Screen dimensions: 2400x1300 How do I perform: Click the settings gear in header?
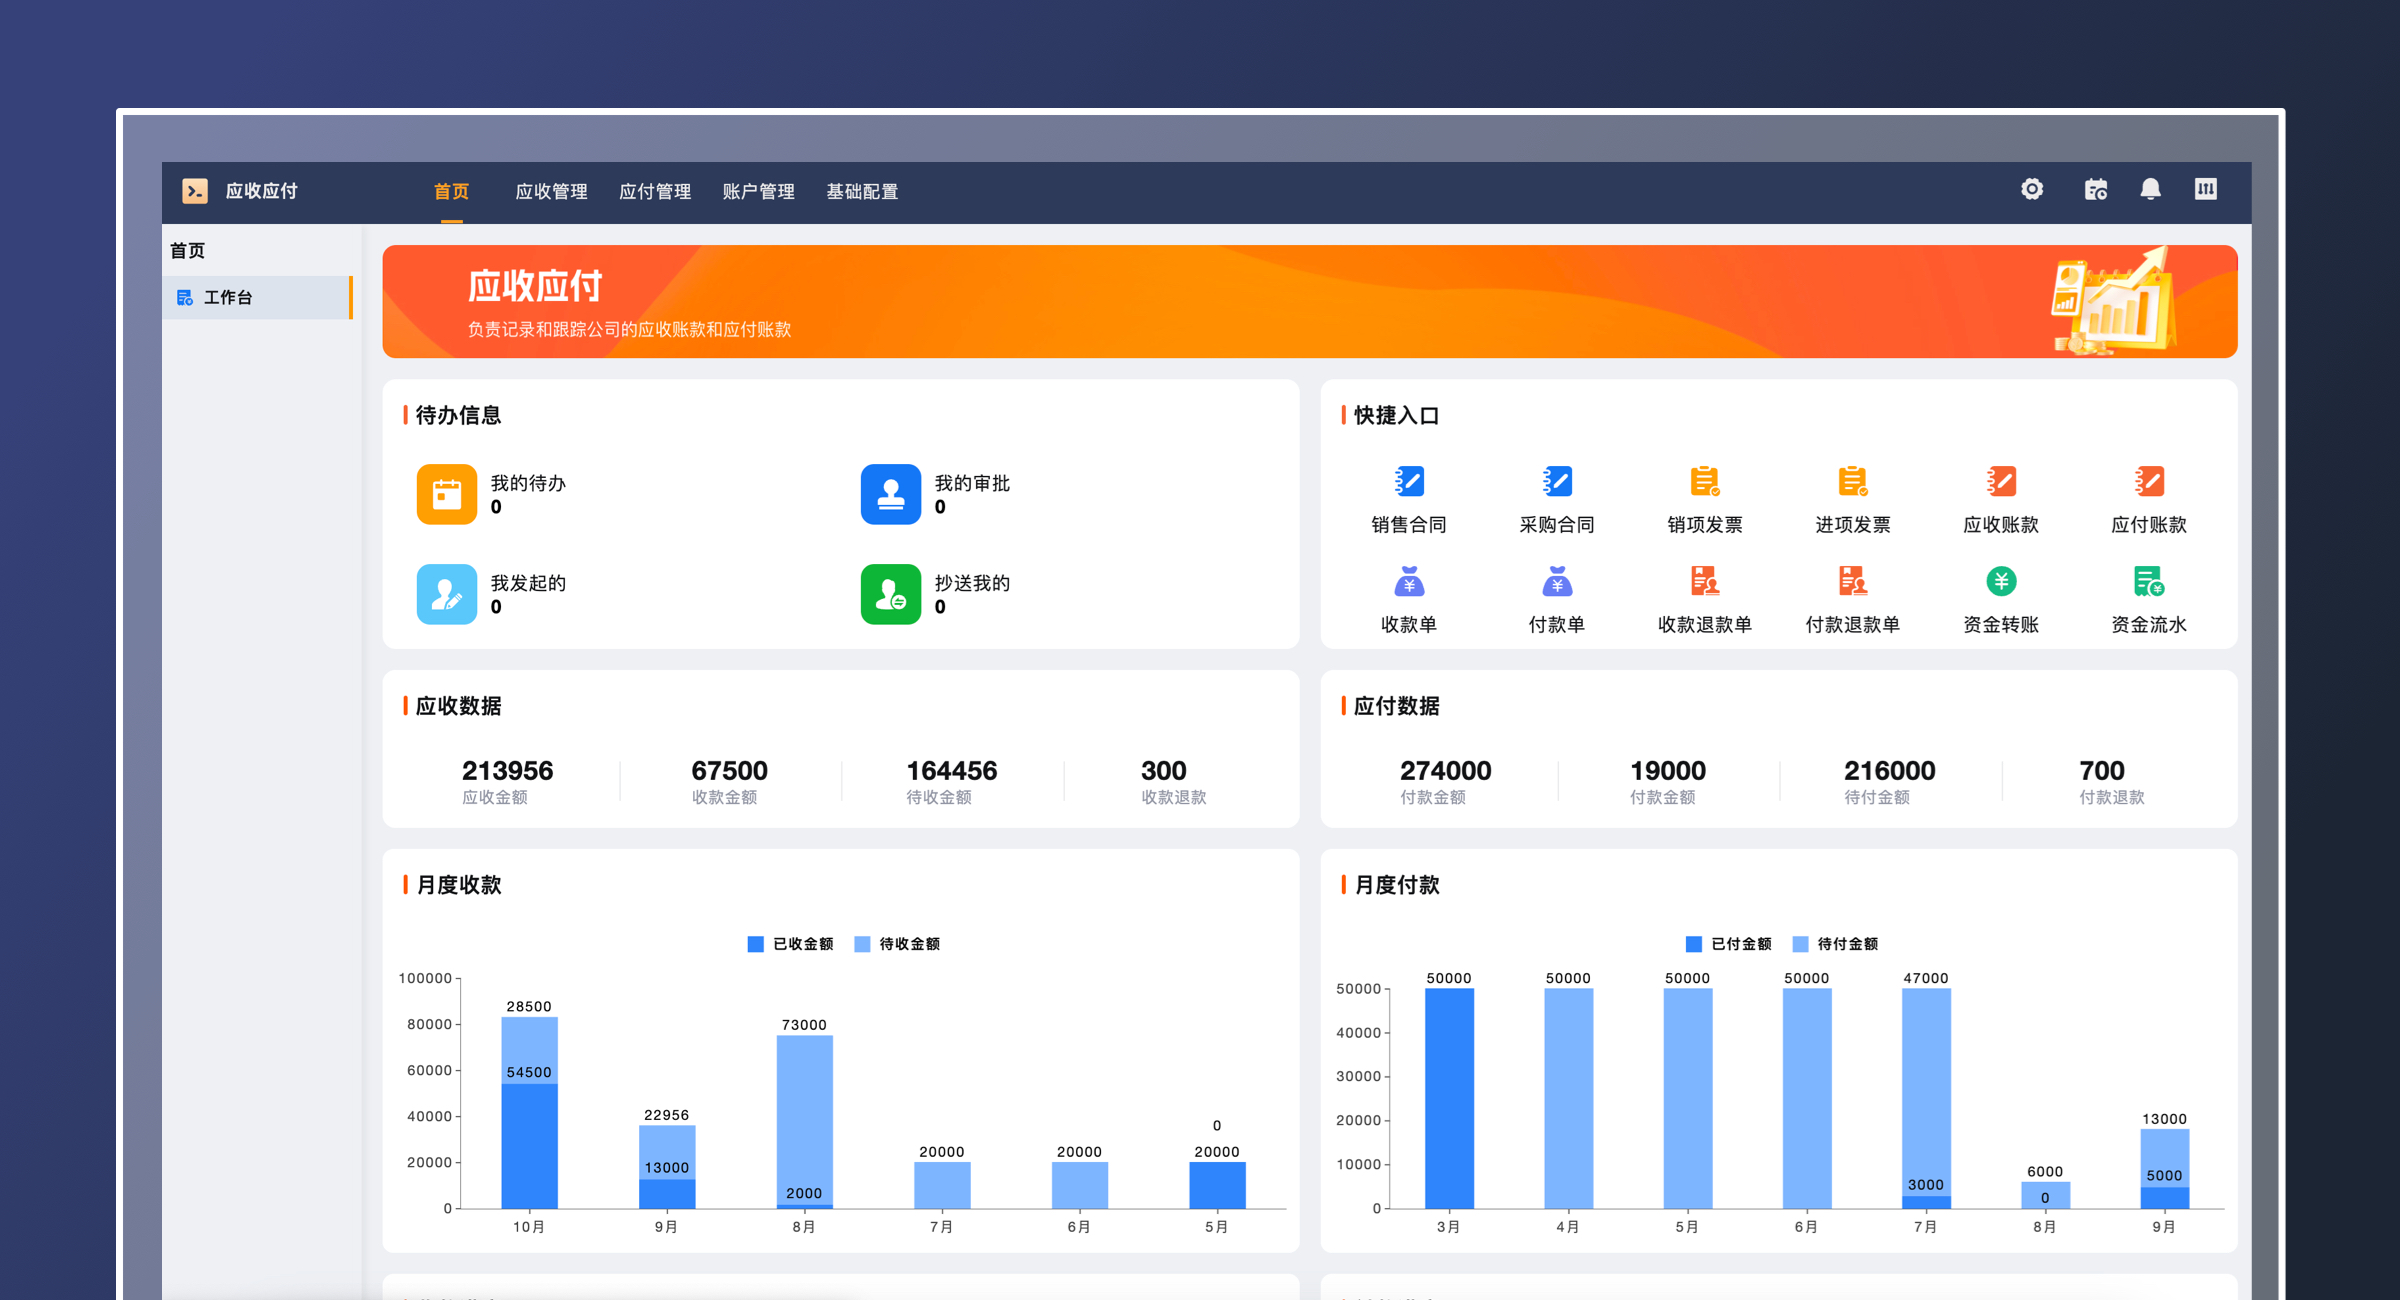point(2031,189)
